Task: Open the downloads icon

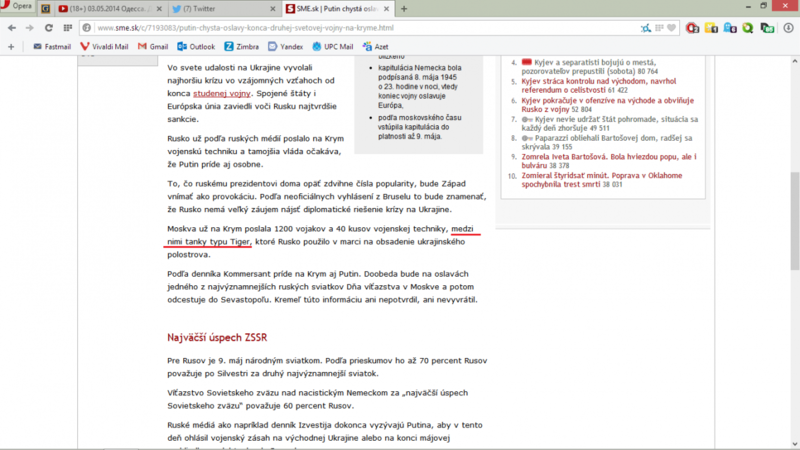Action: [x=788, y=28]
